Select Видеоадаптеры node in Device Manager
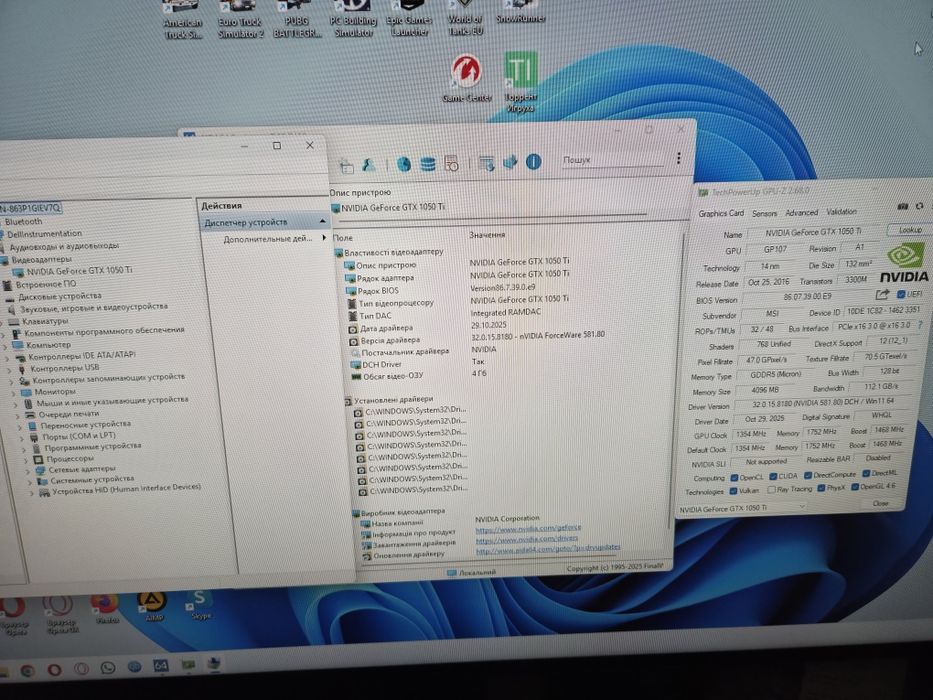Screen dimensions: 933x700 (41, 260)
